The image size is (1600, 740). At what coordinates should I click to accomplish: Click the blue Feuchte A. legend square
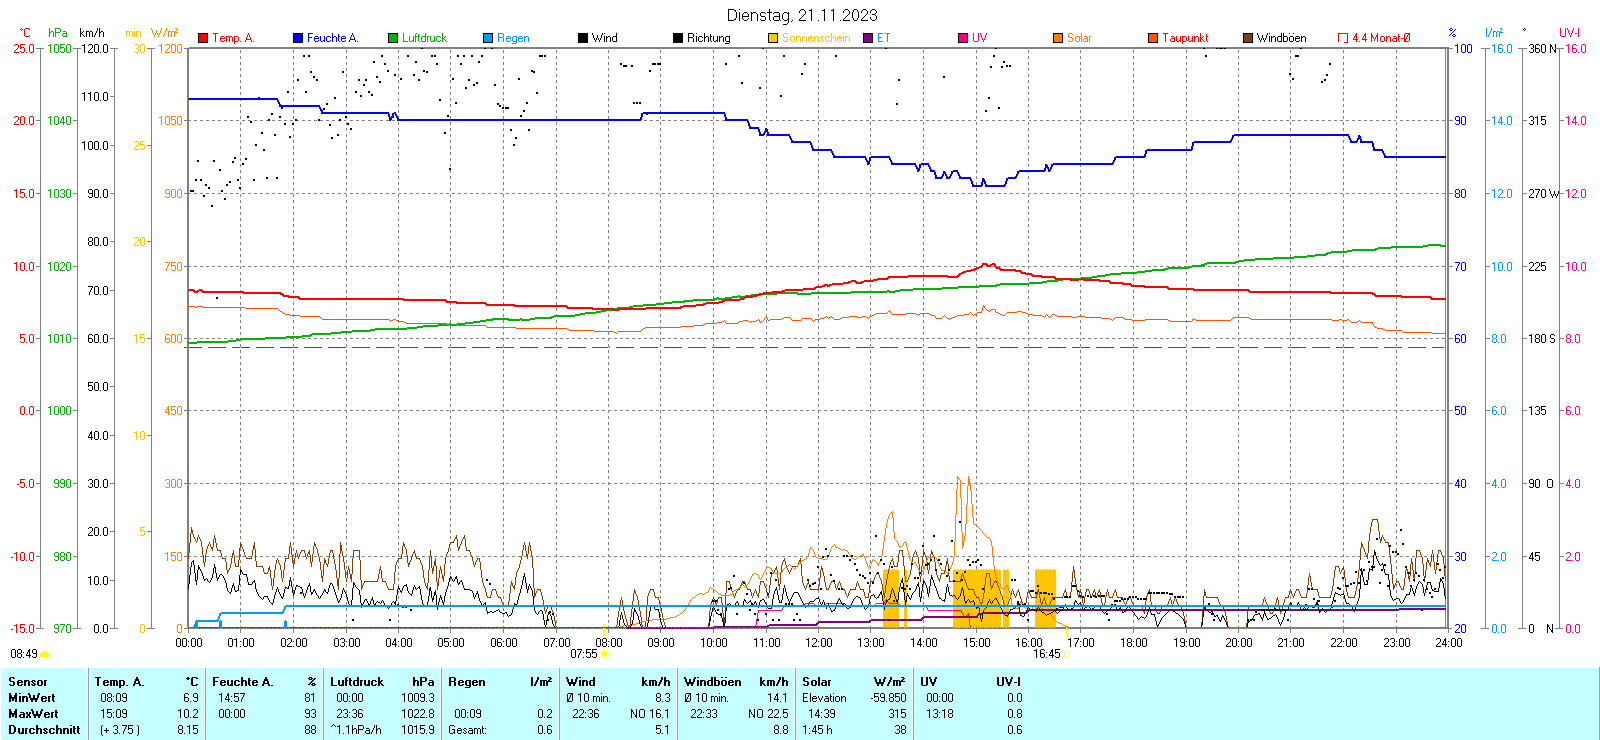(x=298, y=38)
